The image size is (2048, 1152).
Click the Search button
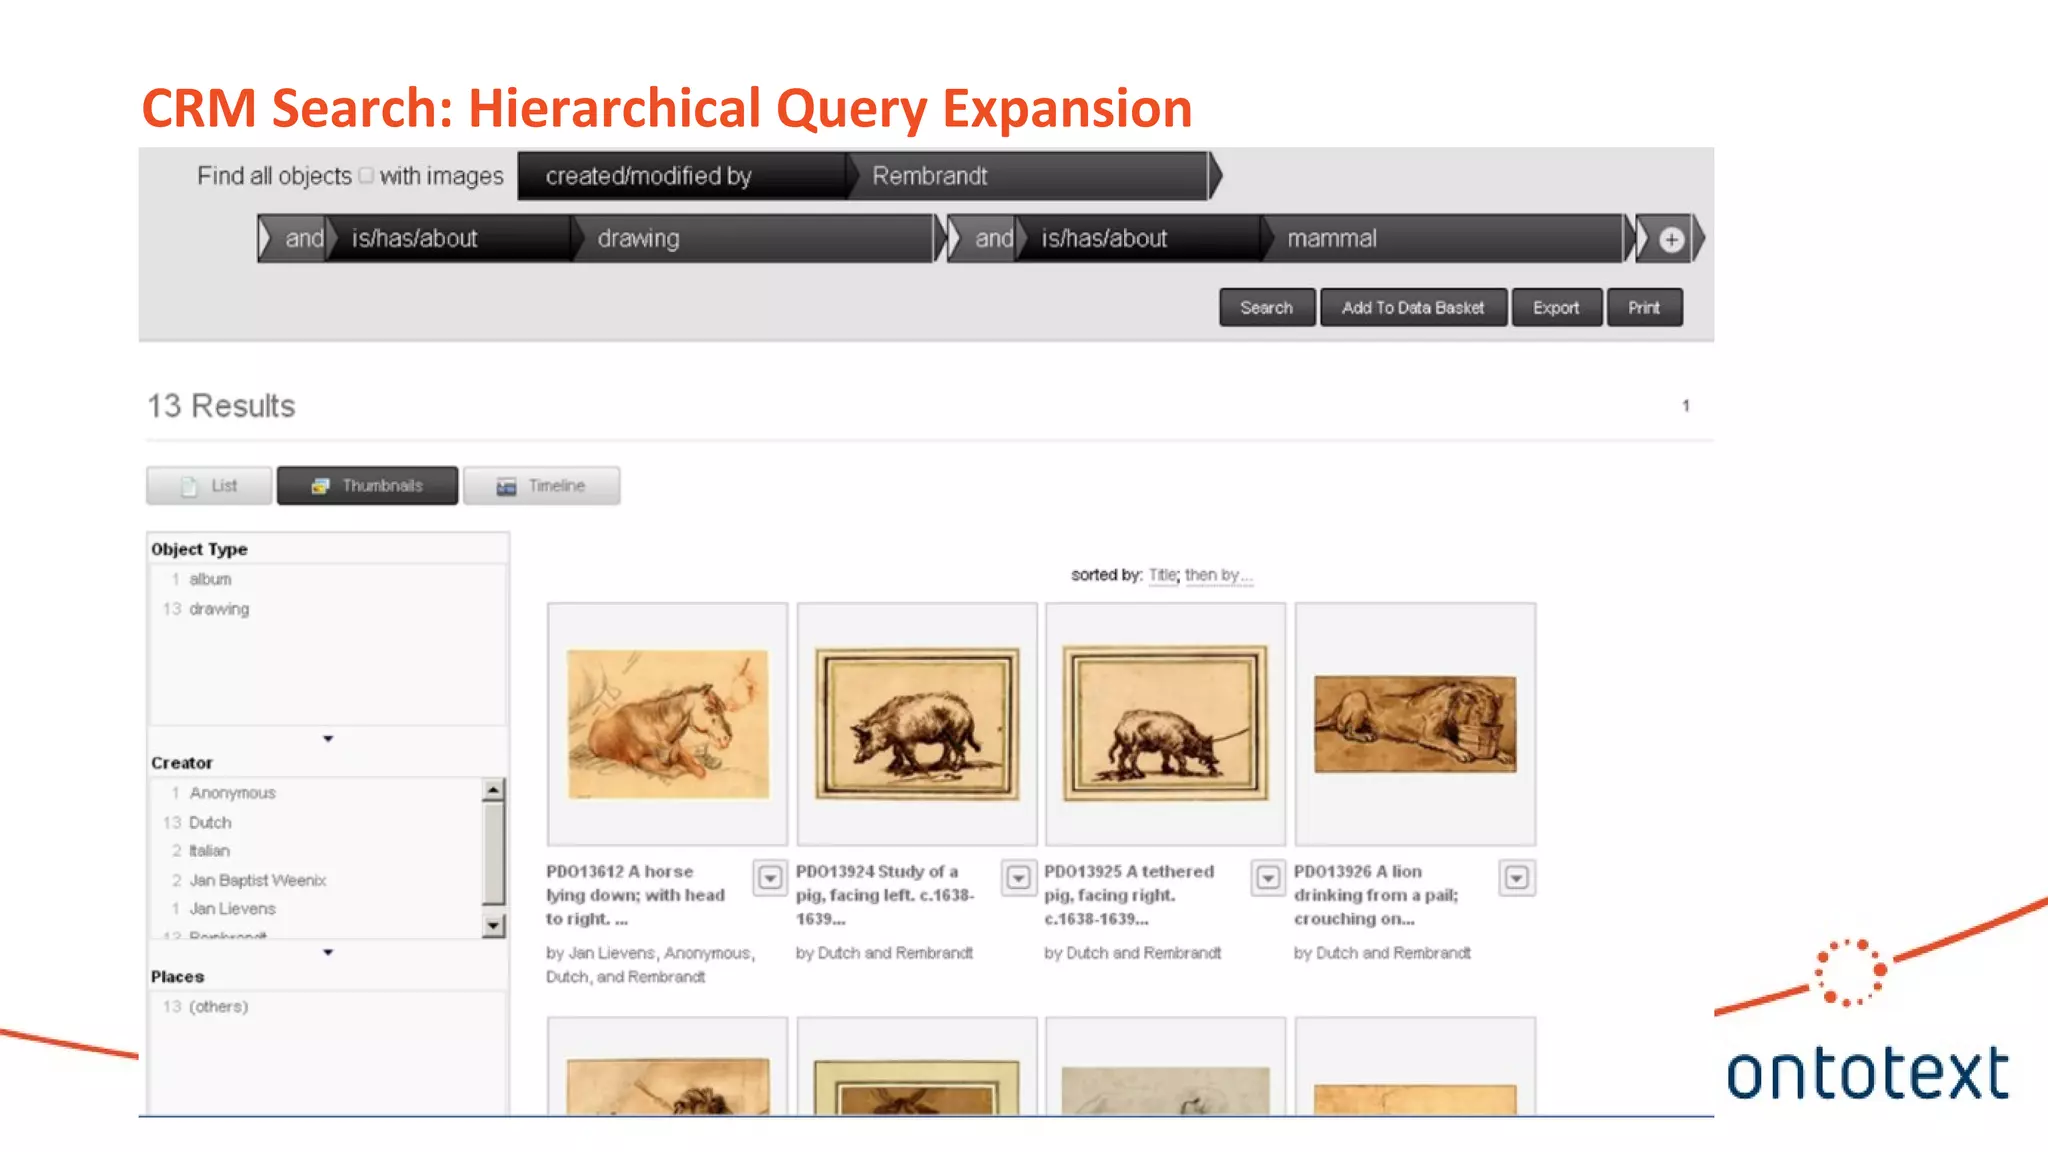(1266, 308)
